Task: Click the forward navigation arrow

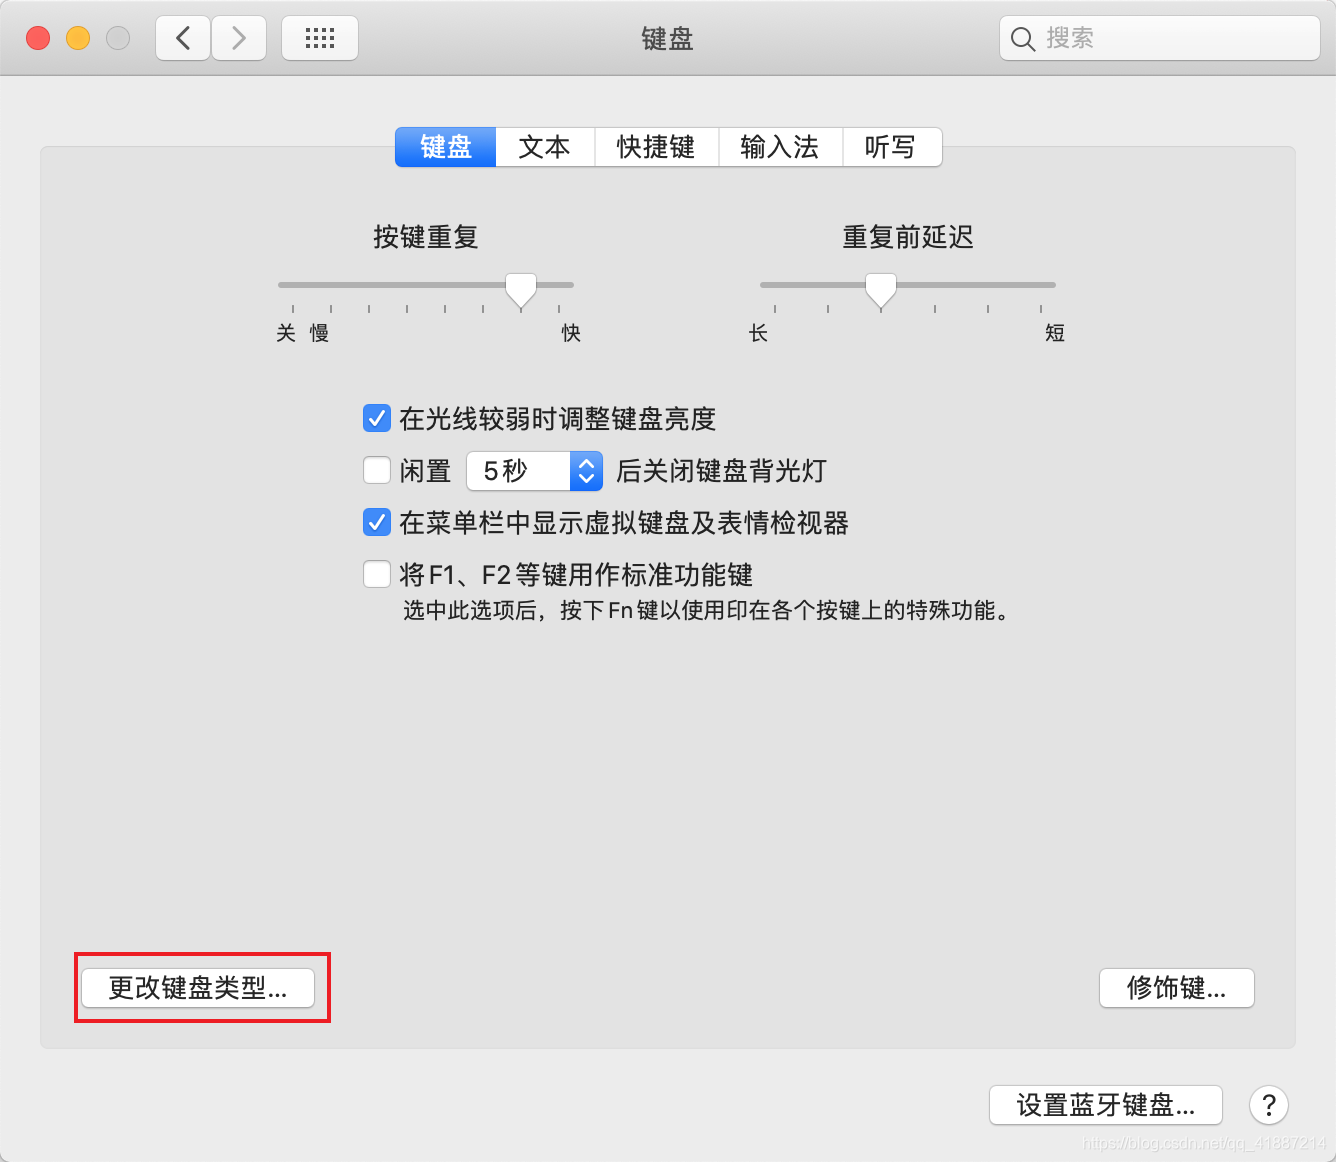Action: click(239, 39)
